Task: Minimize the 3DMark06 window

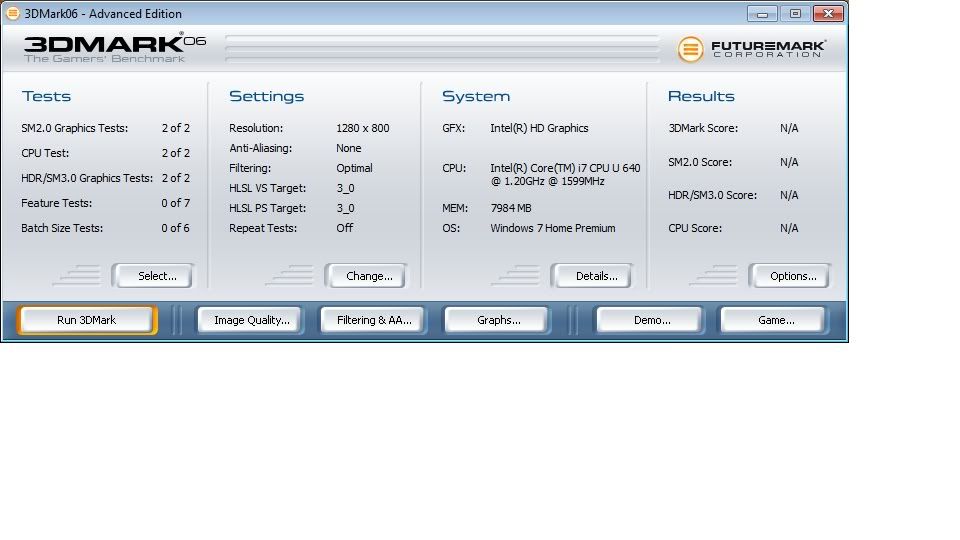Action: 762,13
